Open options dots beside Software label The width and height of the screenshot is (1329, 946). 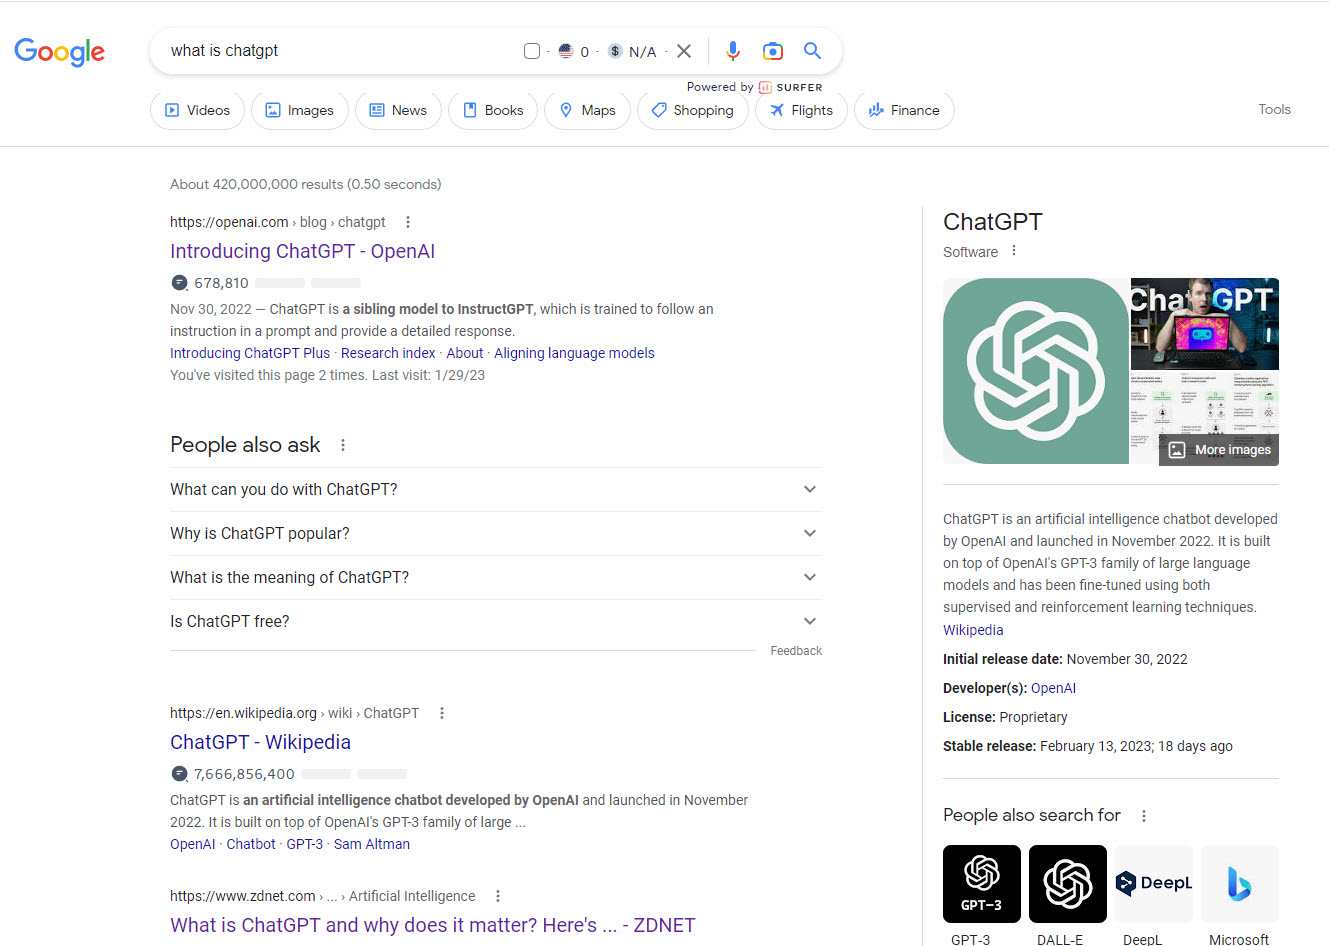[x=1014, y=251]
